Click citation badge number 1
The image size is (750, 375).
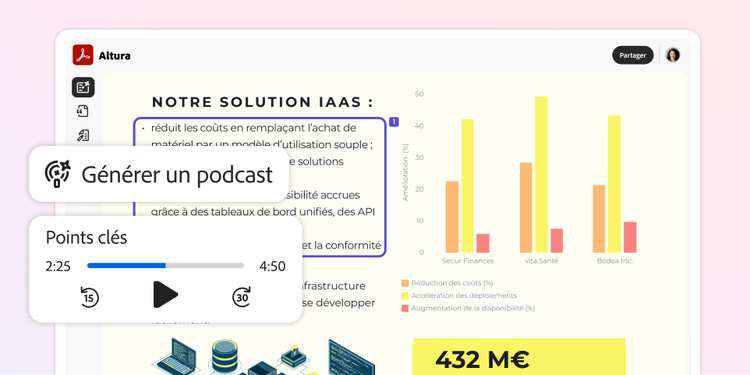click(x=394, y=122)
